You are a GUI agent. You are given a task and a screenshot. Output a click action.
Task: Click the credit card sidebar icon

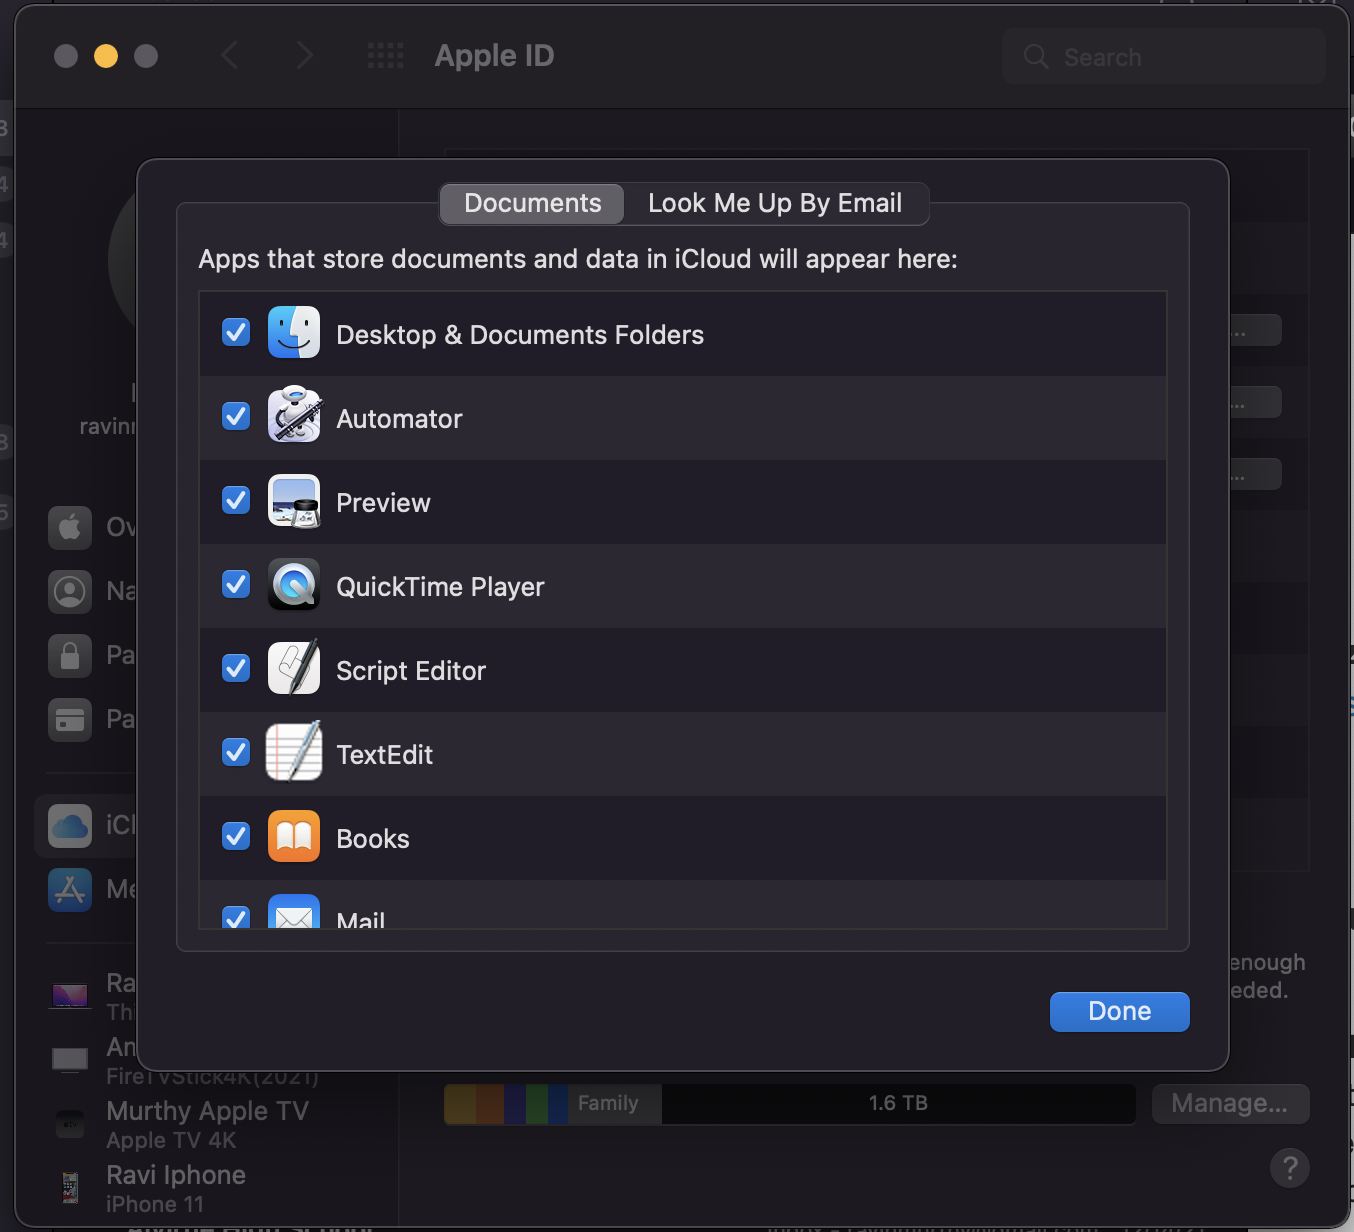[x=70, y=719]
